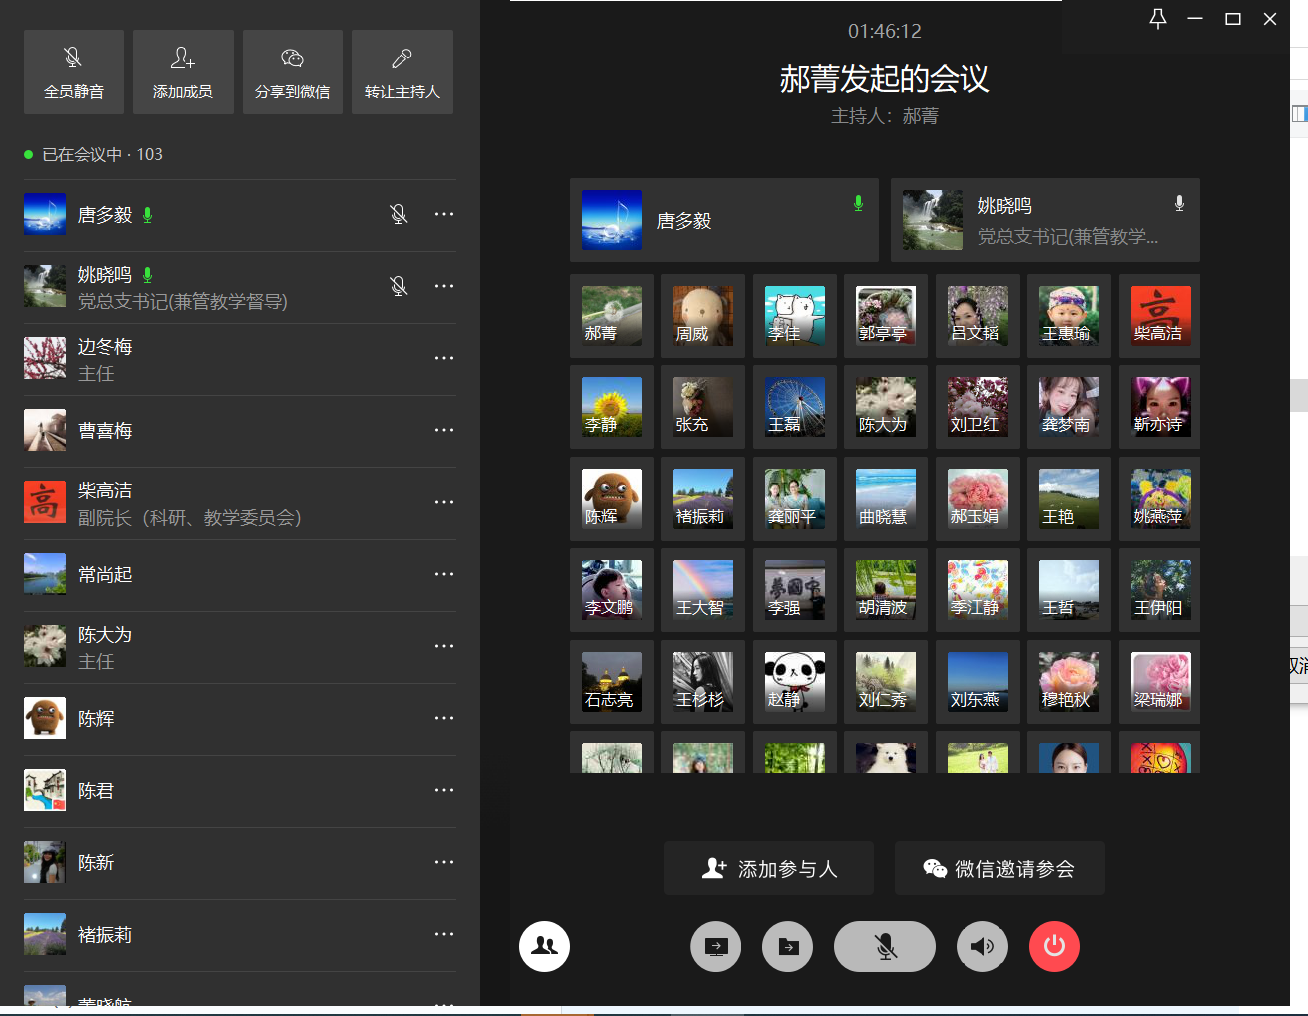The height and width of the screenshot is (1016, 1308).
Task: Mute 唐多毅's microphone in member list
Action: (398, 214)
